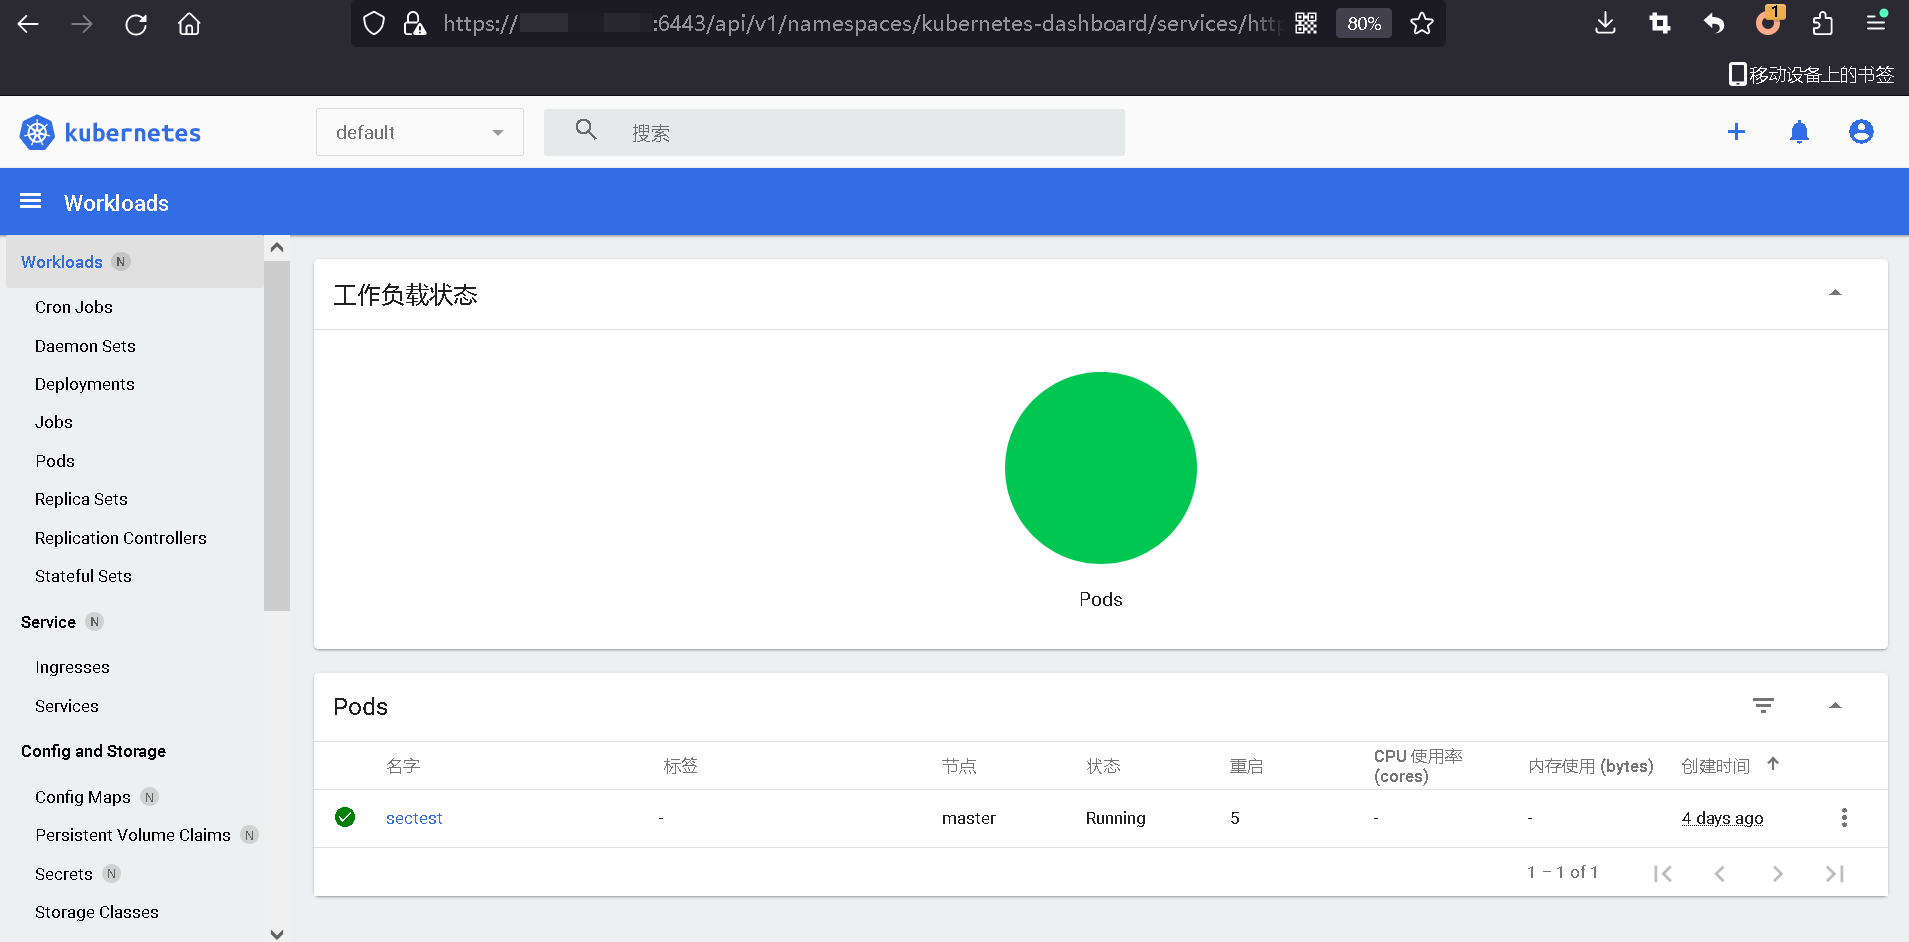
Task: Click the plus icon to create resource
Action: [x=1736, y=132]
